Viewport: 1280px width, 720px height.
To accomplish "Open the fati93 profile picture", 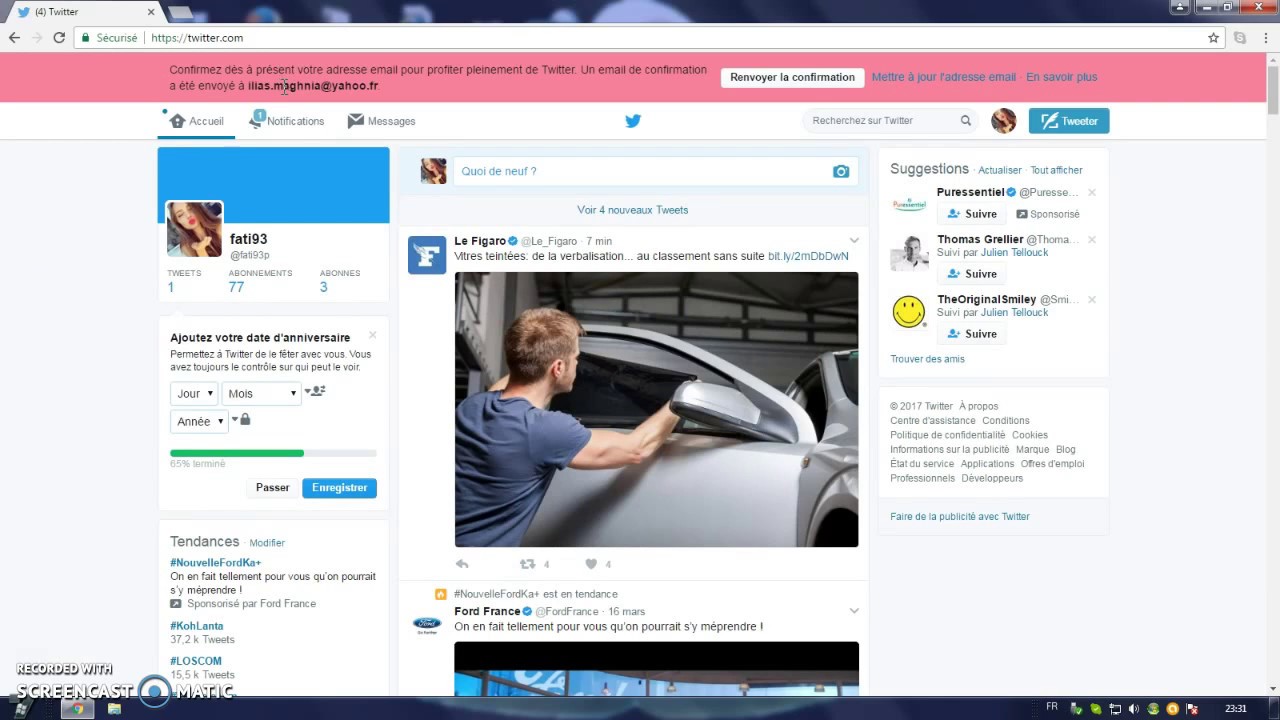I will click(194, 229).
